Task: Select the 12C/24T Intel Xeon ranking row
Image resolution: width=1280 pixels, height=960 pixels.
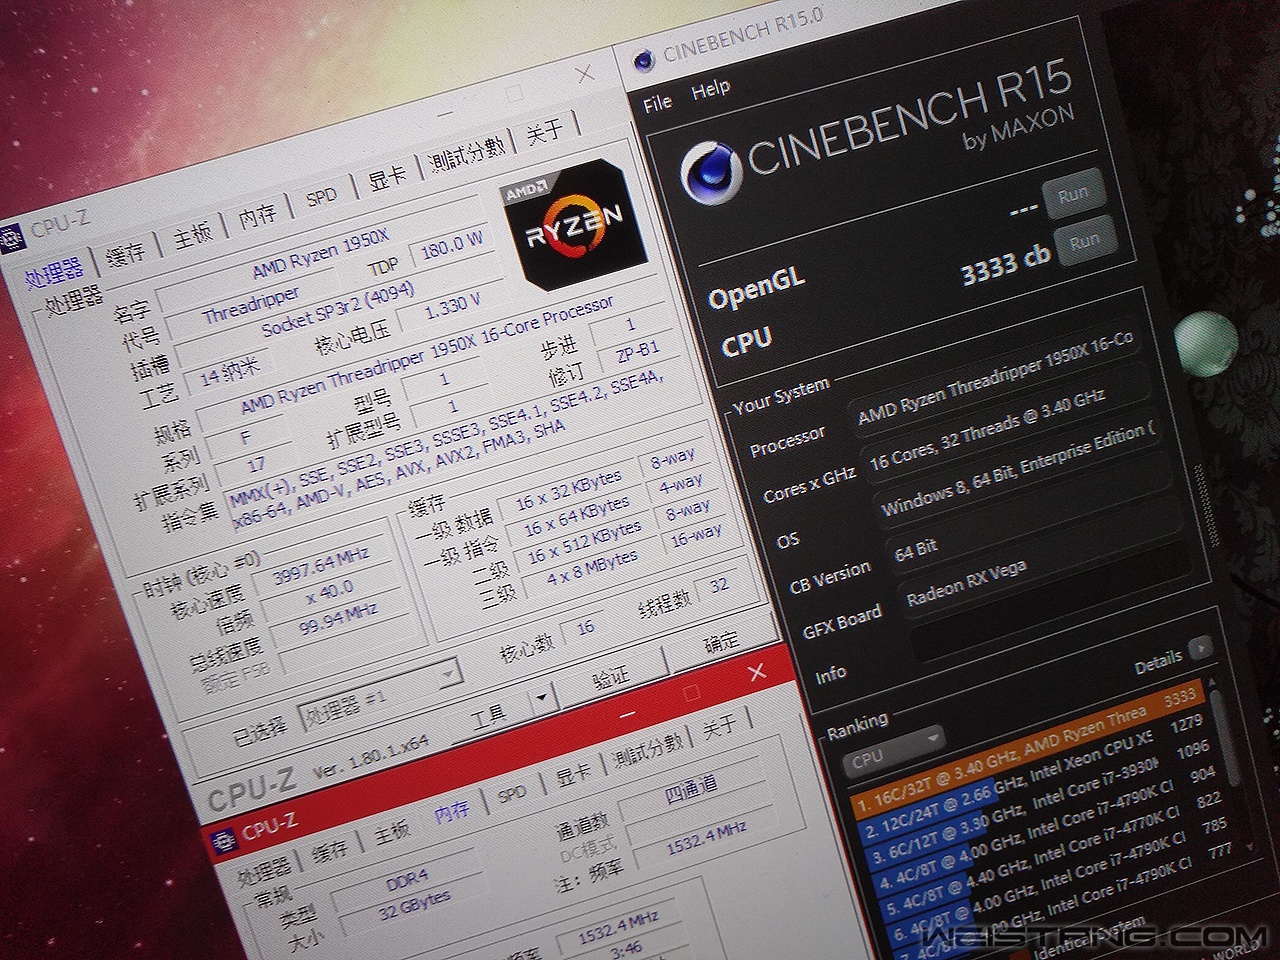Action: tap(1030, 773)
